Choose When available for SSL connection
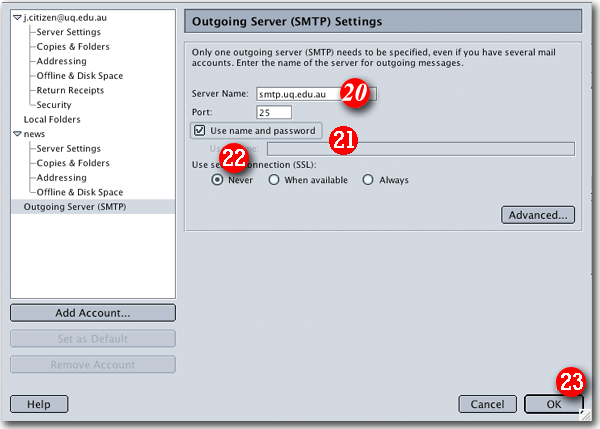Image resolution: width=600 pixels, height=429 pixels. (x=274, y=180)
